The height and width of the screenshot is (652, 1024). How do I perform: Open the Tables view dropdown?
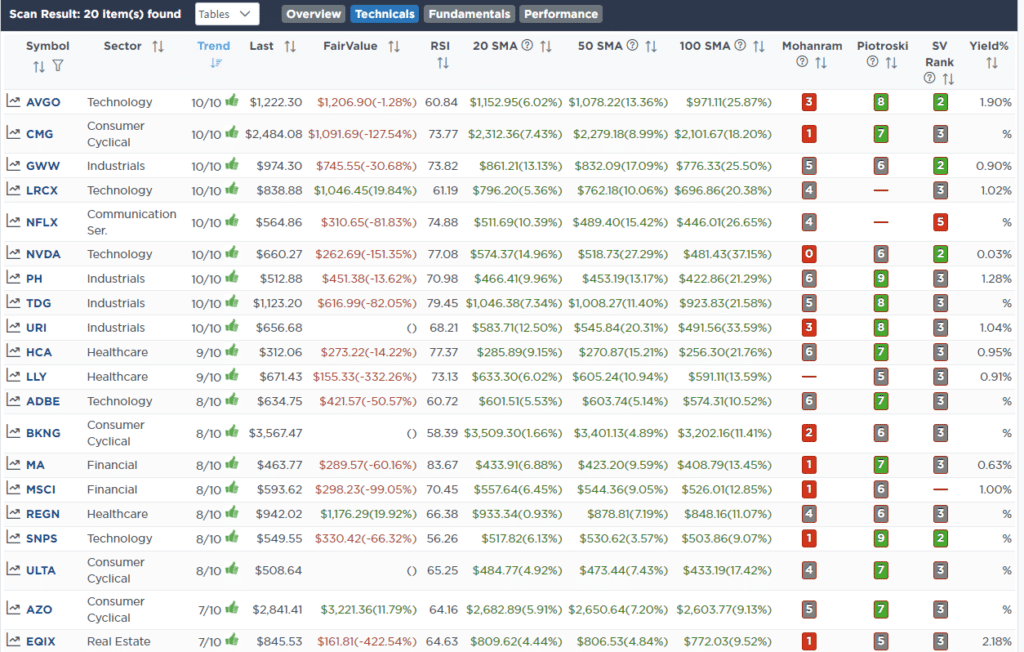coord(227,14)
